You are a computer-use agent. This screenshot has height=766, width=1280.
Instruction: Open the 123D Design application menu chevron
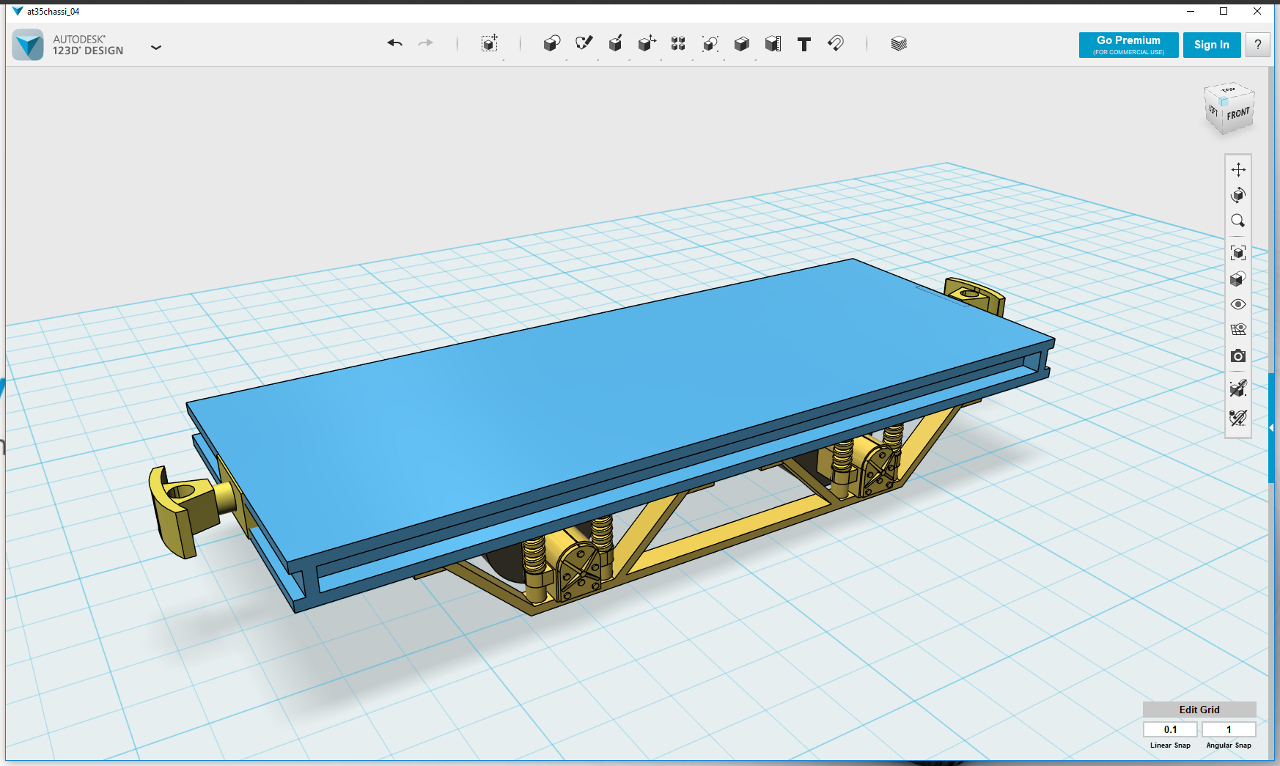(156, 46)
